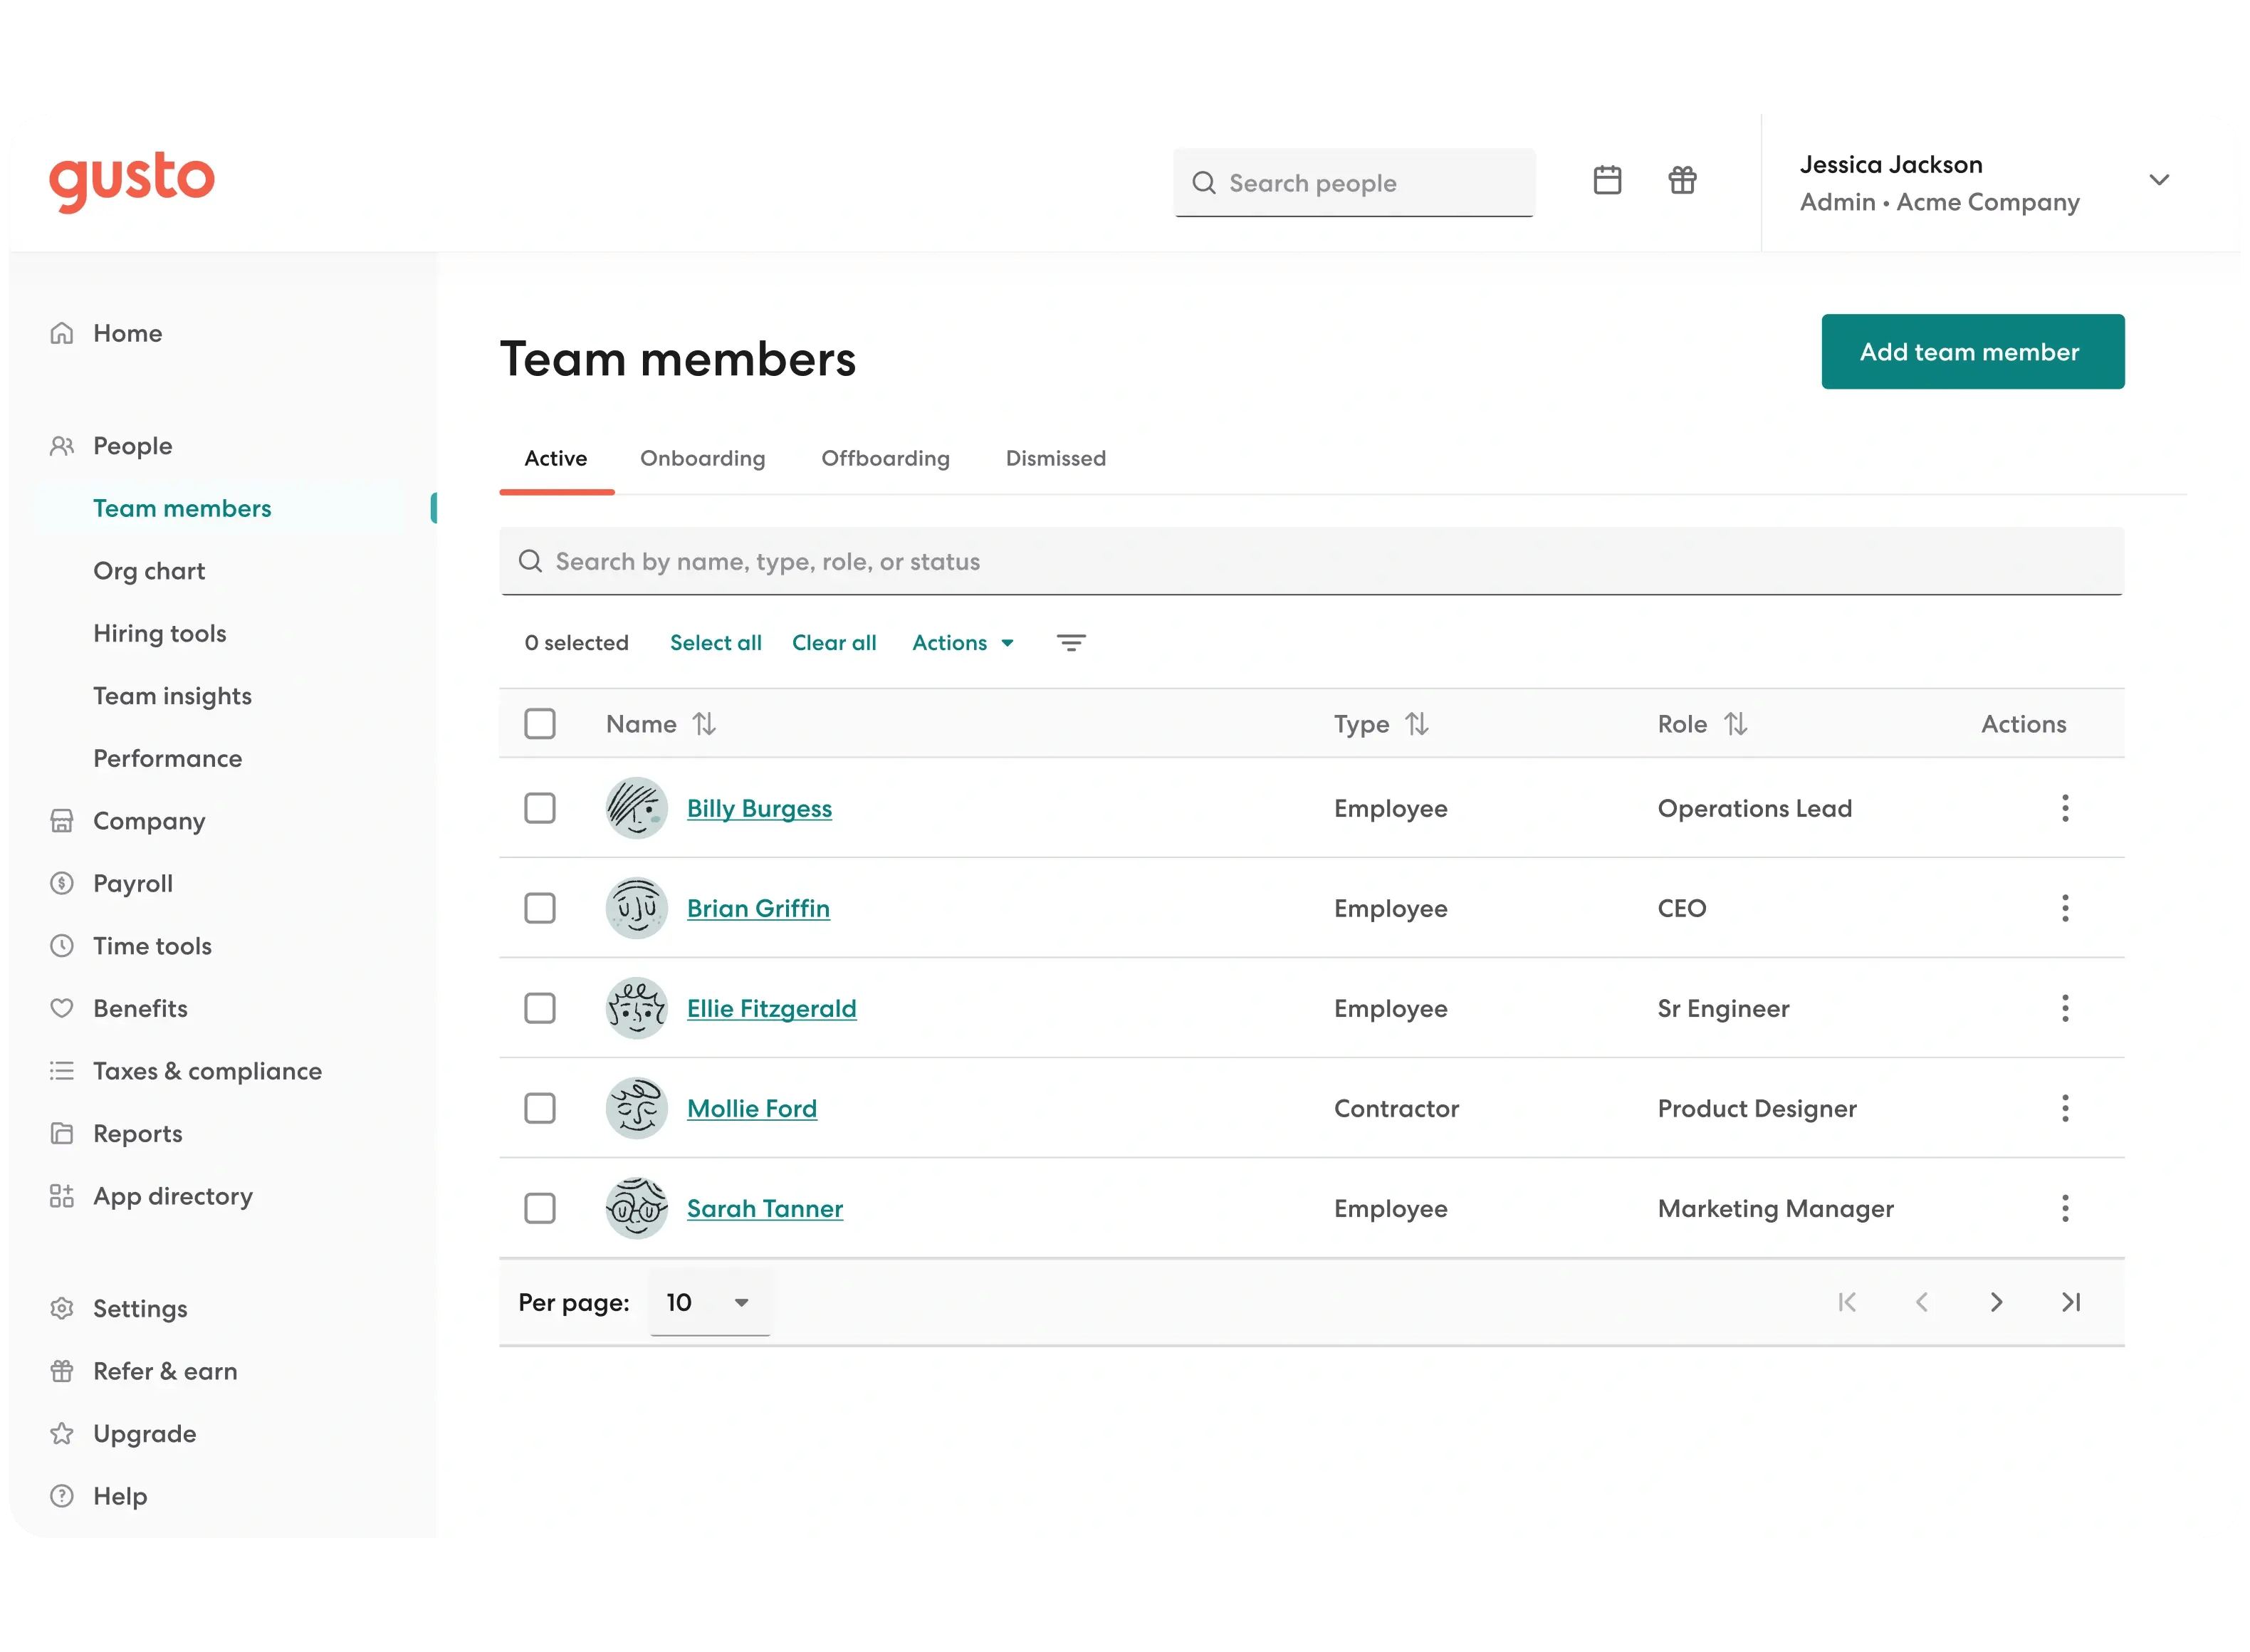Open the filter icon next to Actions
Screen dimensions: 2250x1652
point(1071,643)
